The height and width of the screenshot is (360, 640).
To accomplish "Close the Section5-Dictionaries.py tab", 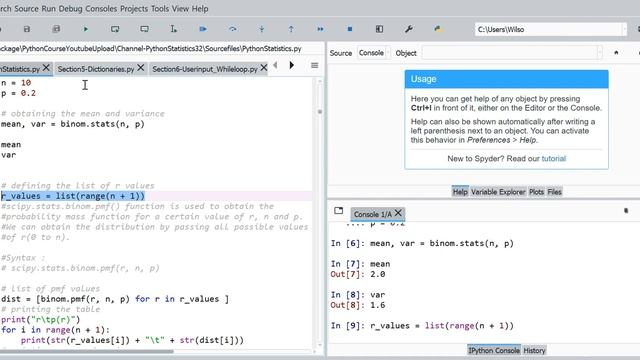I will (140, 67).
